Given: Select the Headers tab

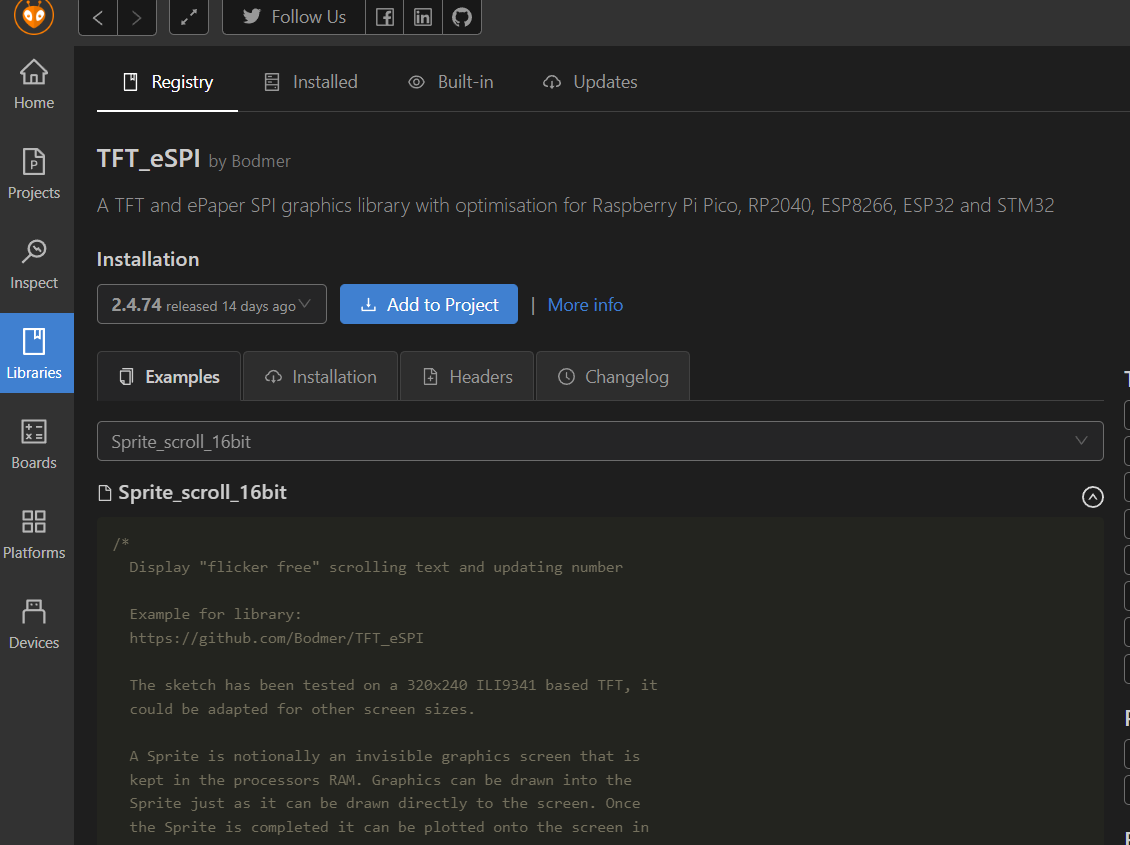Looking at the screenshot, I should 467,377.
